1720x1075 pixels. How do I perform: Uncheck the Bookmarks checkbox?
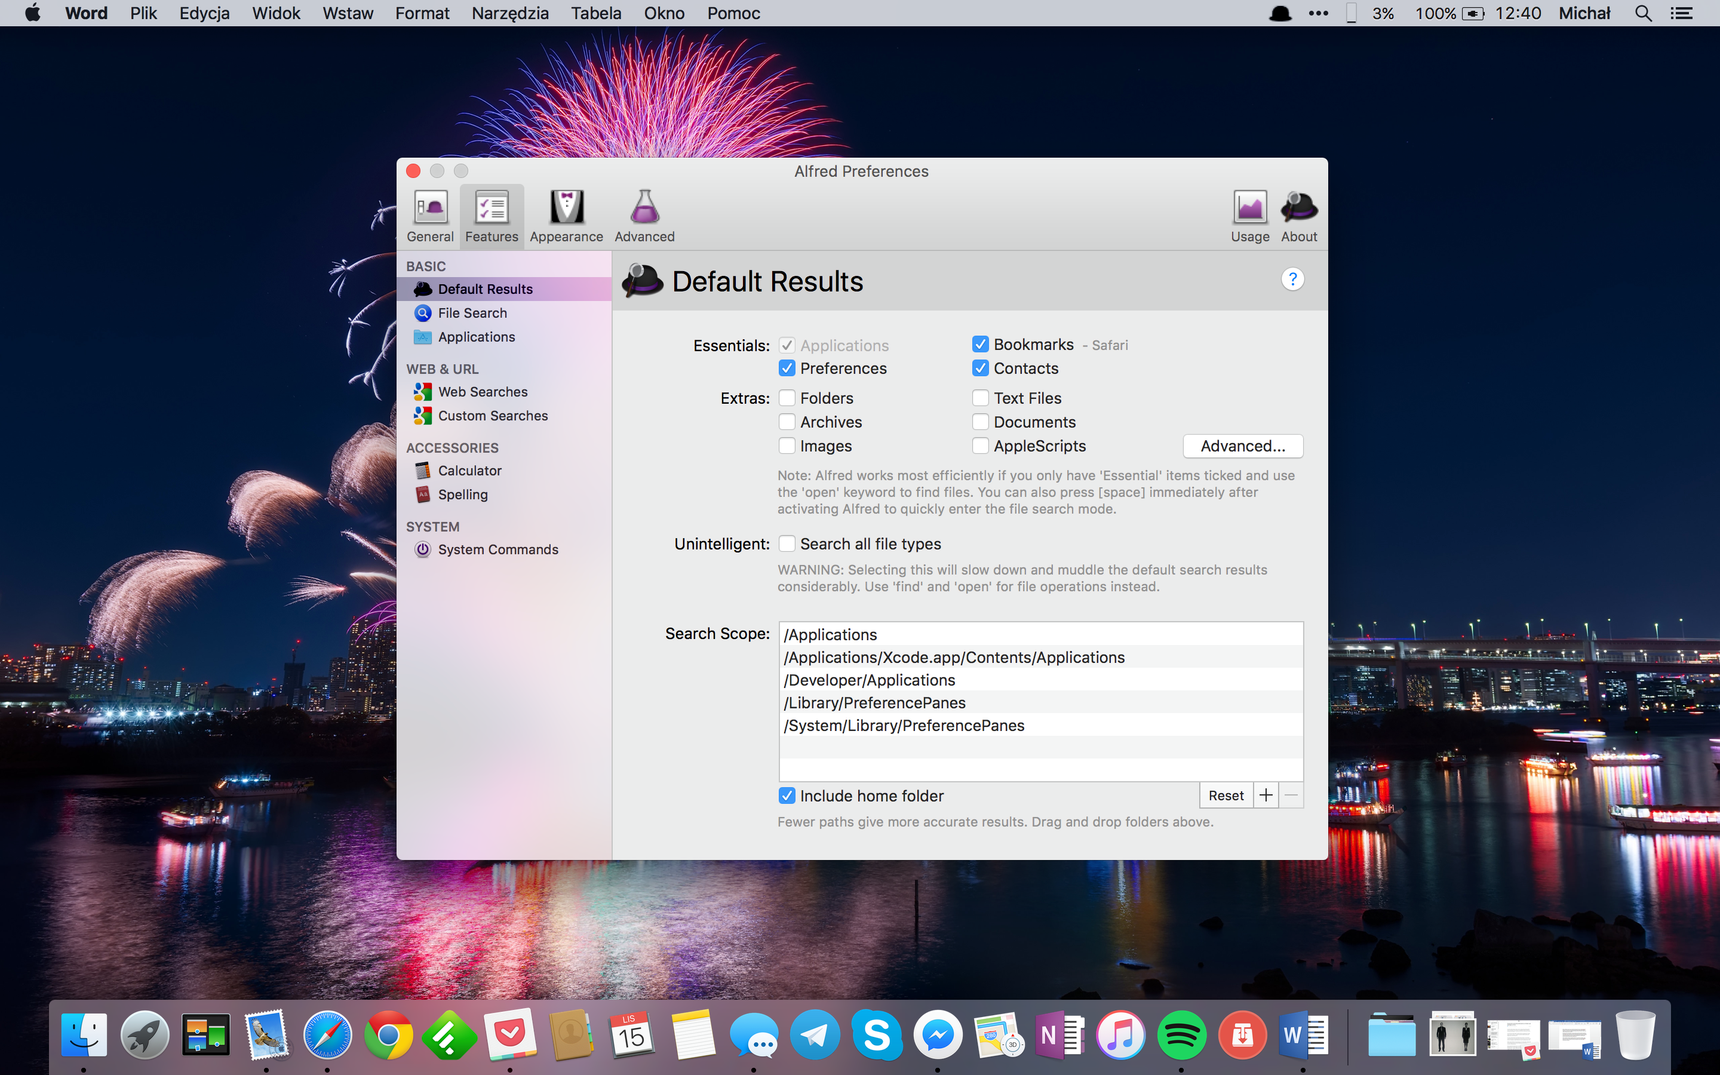[x=980, y=344]
